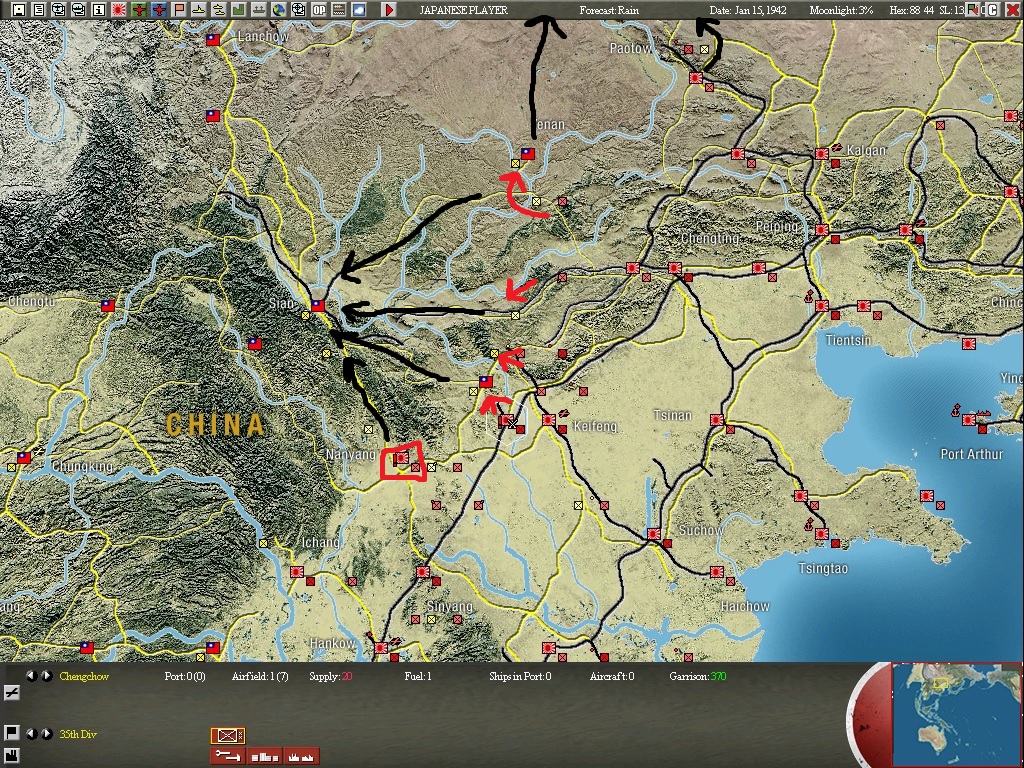
Task: Click the red industry skyline icon
Action: [x=302, y=756]
